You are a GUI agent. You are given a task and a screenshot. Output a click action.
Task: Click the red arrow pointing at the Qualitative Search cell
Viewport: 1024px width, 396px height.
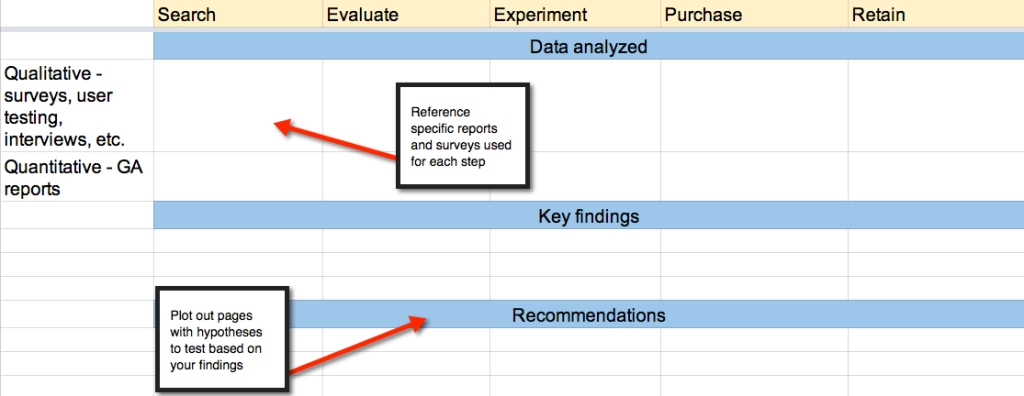coord(335,140)
